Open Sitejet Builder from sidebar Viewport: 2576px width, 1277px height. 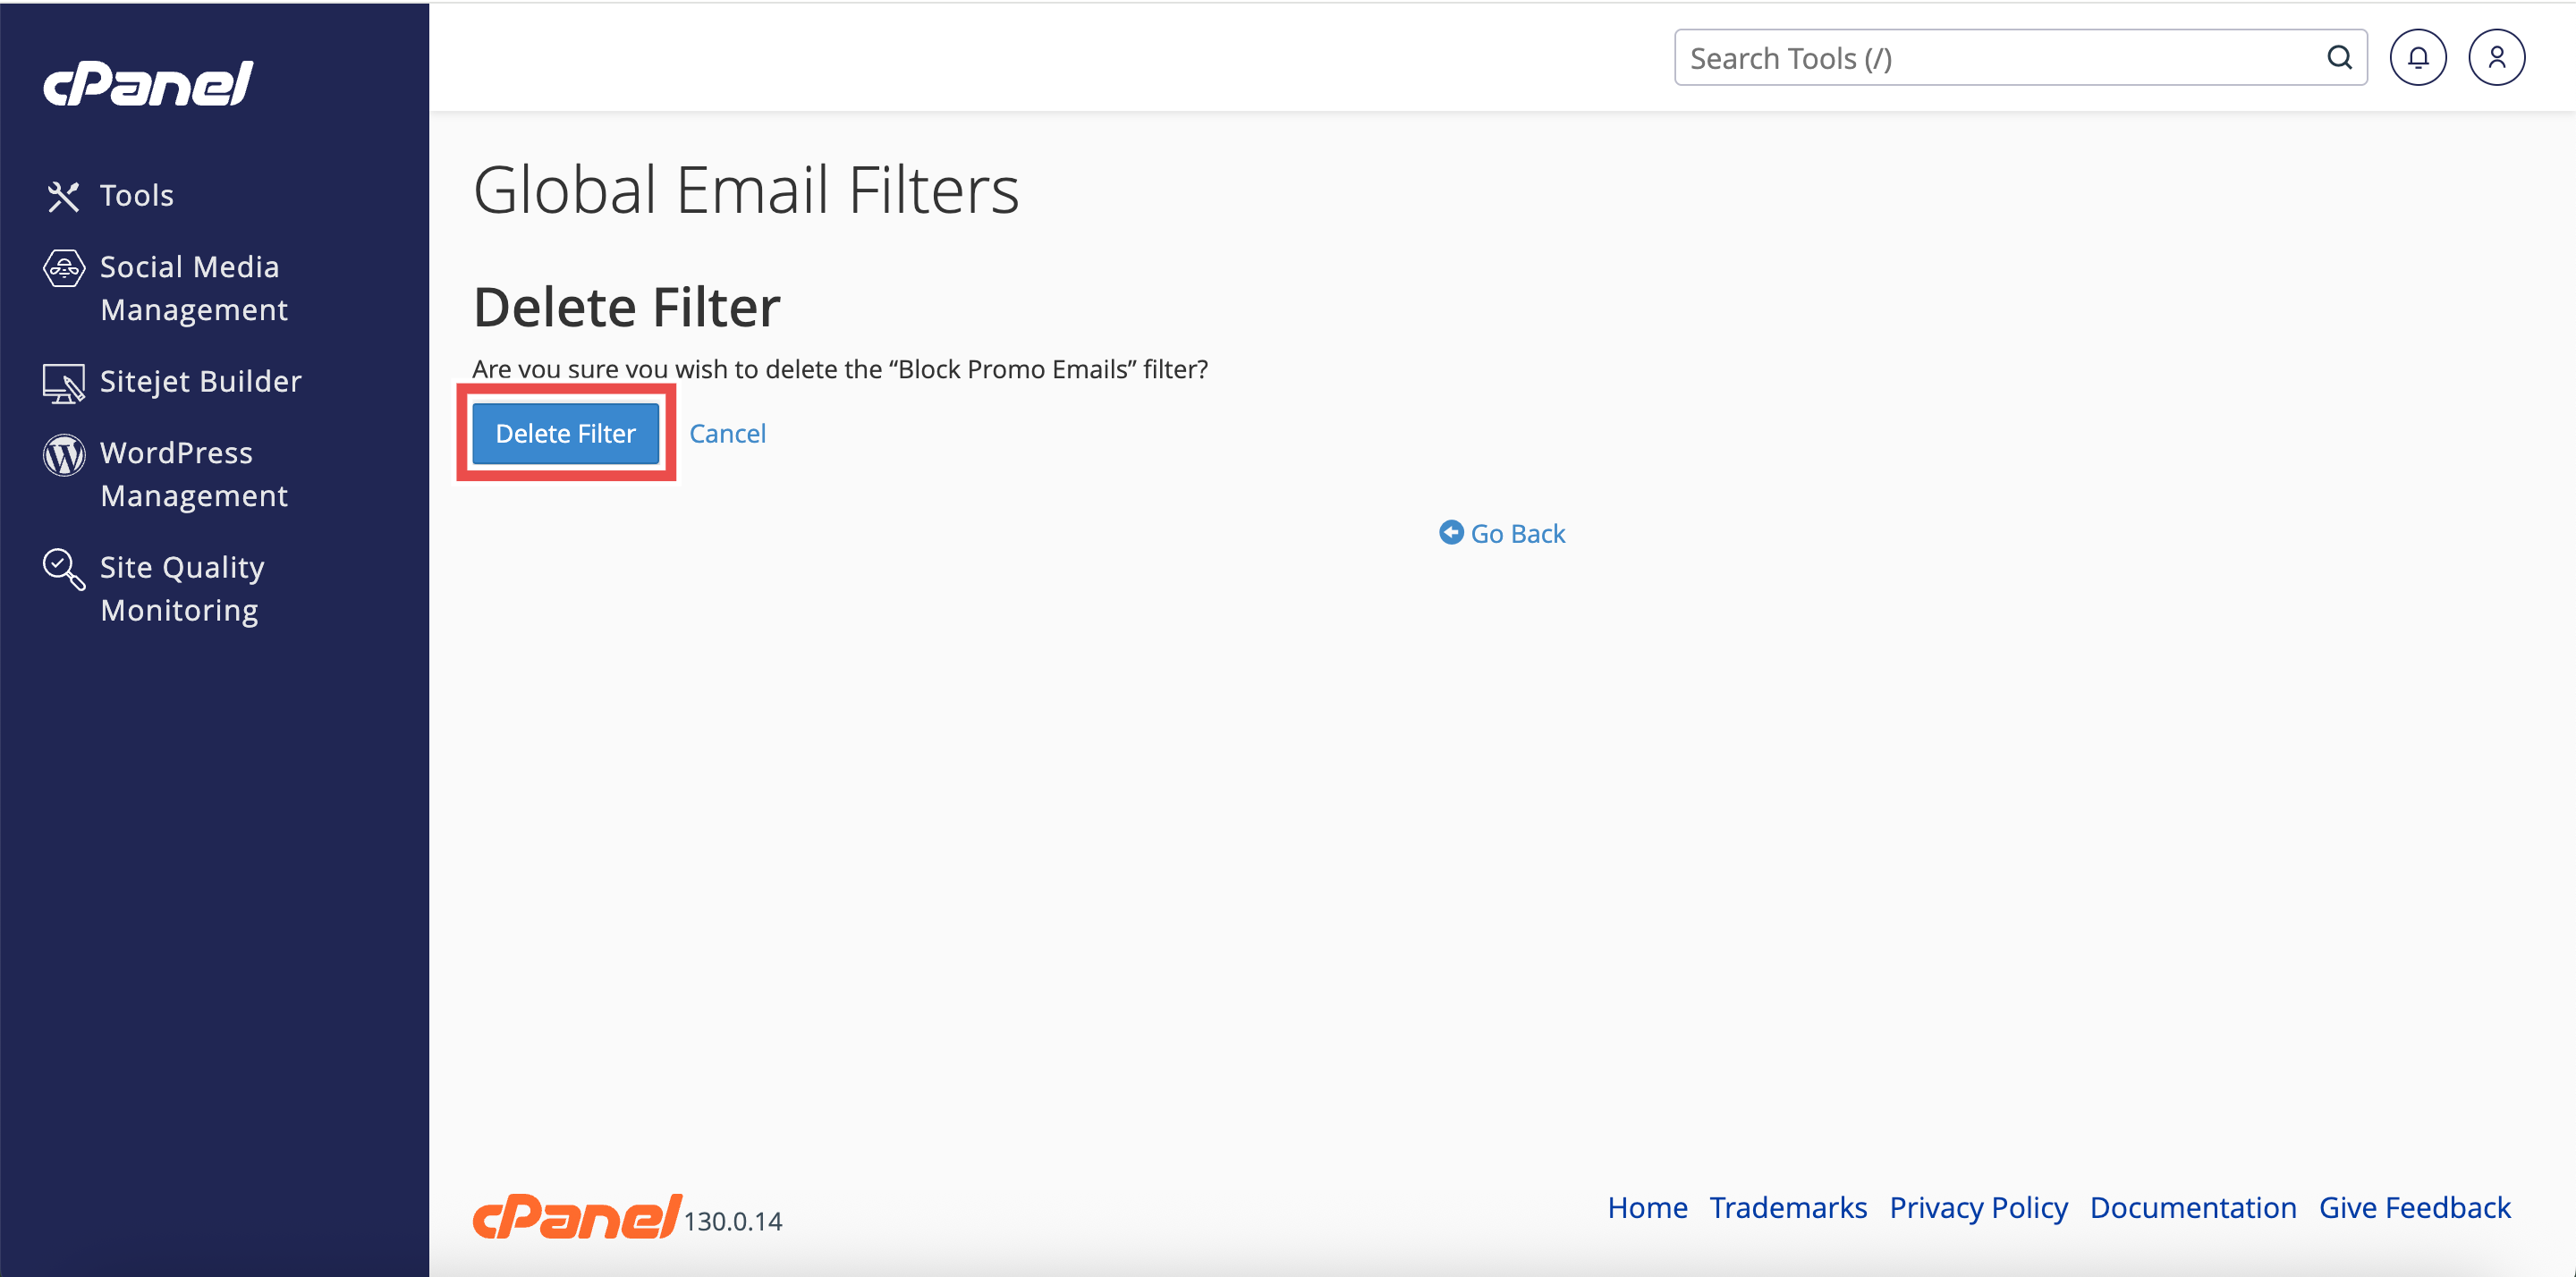click(200, 382)
